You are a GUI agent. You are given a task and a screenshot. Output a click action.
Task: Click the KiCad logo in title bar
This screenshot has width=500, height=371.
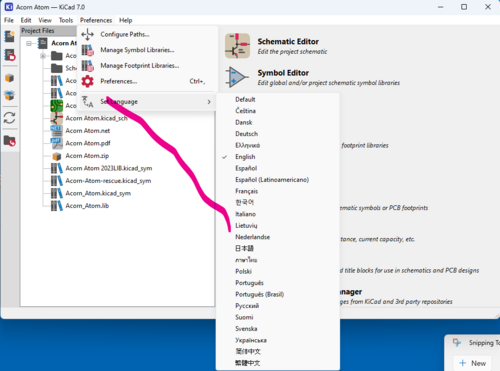[9, 7]
